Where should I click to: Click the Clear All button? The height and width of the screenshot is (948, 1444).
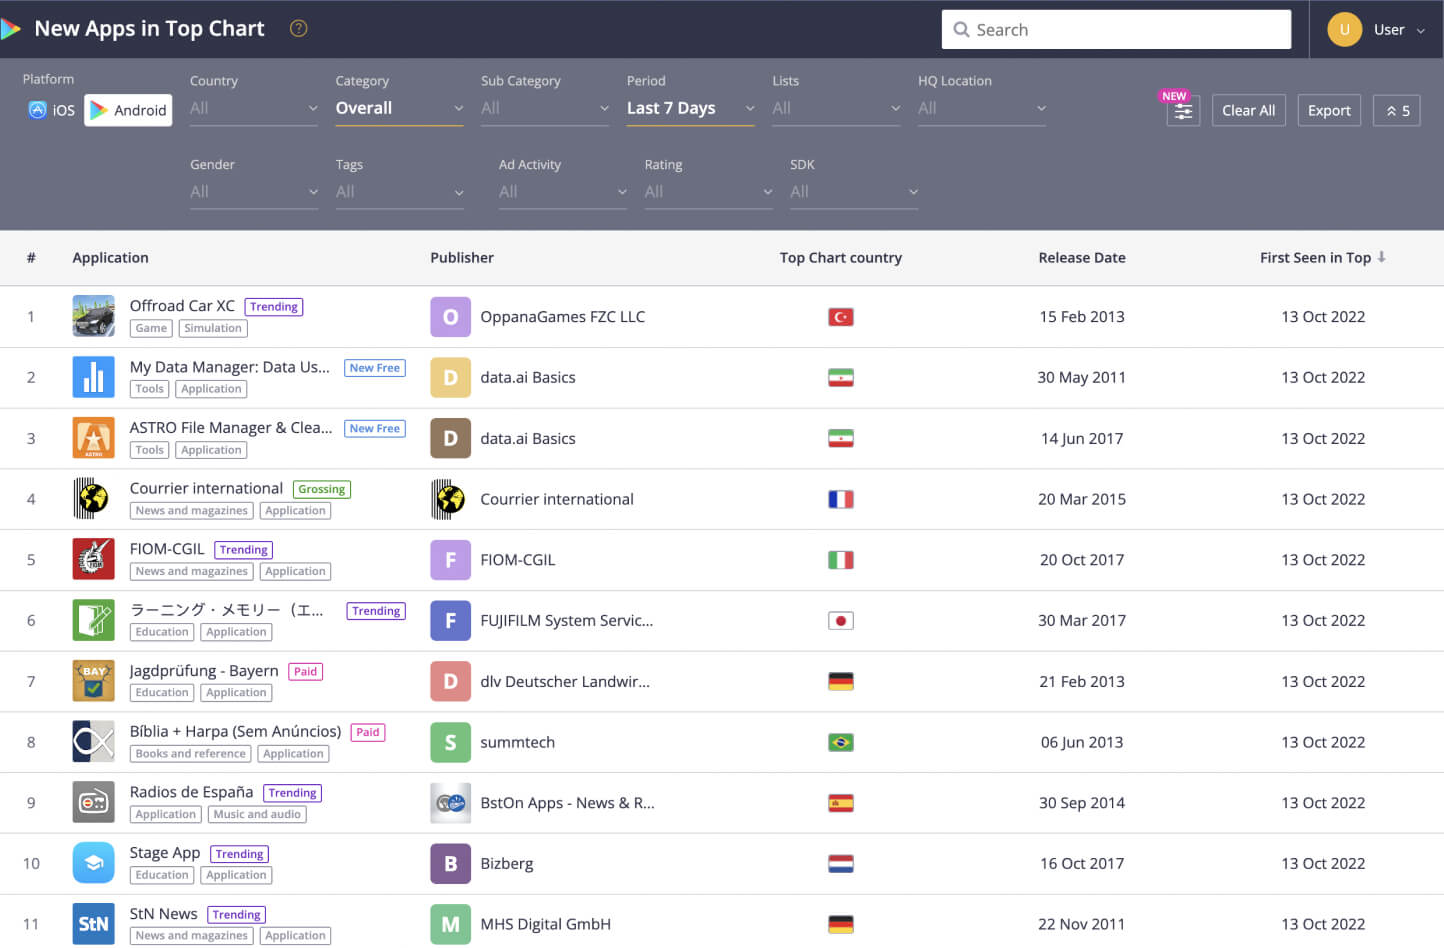(1248, 111)
